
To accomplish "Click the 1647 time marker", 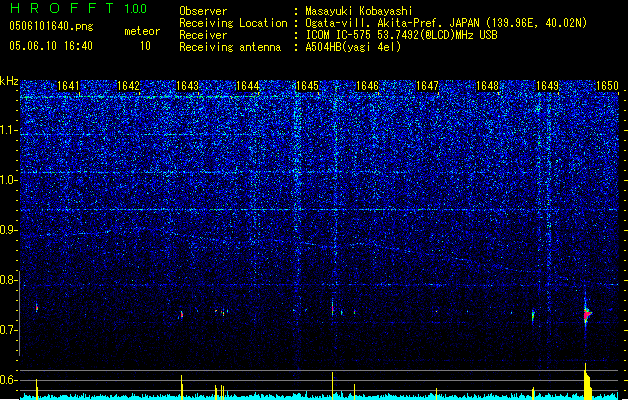I will [x=427, y=86].
